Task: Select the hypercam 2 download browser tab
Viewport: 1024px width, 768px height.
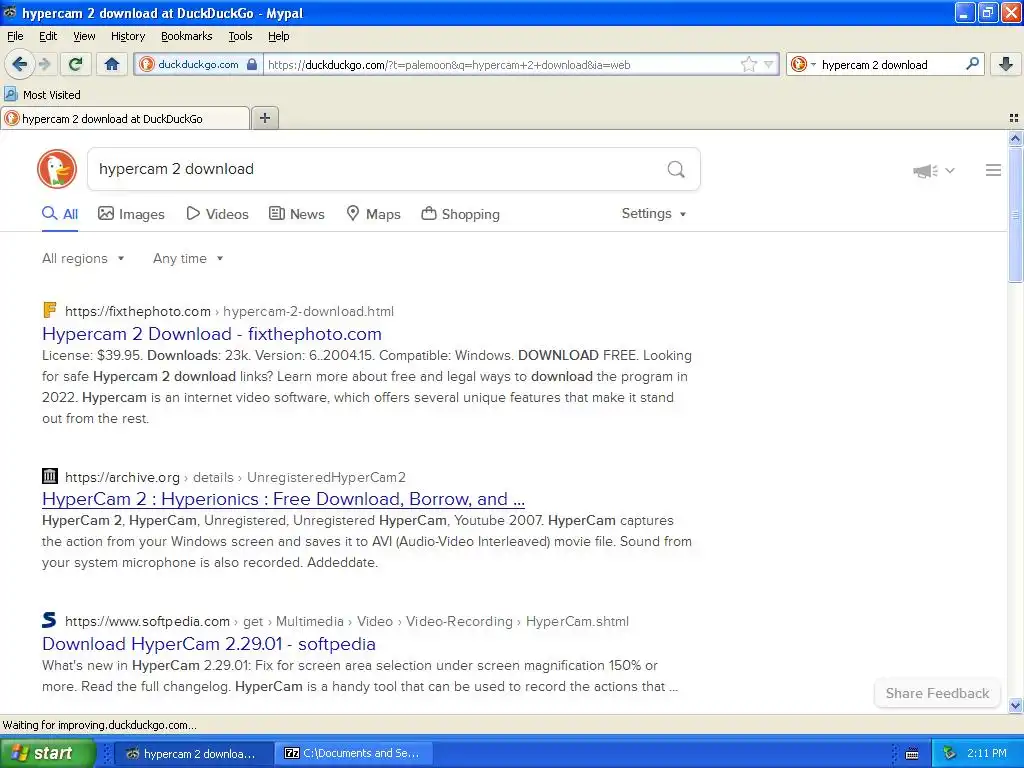Action: pyautogui.click(x=125, y=118)
